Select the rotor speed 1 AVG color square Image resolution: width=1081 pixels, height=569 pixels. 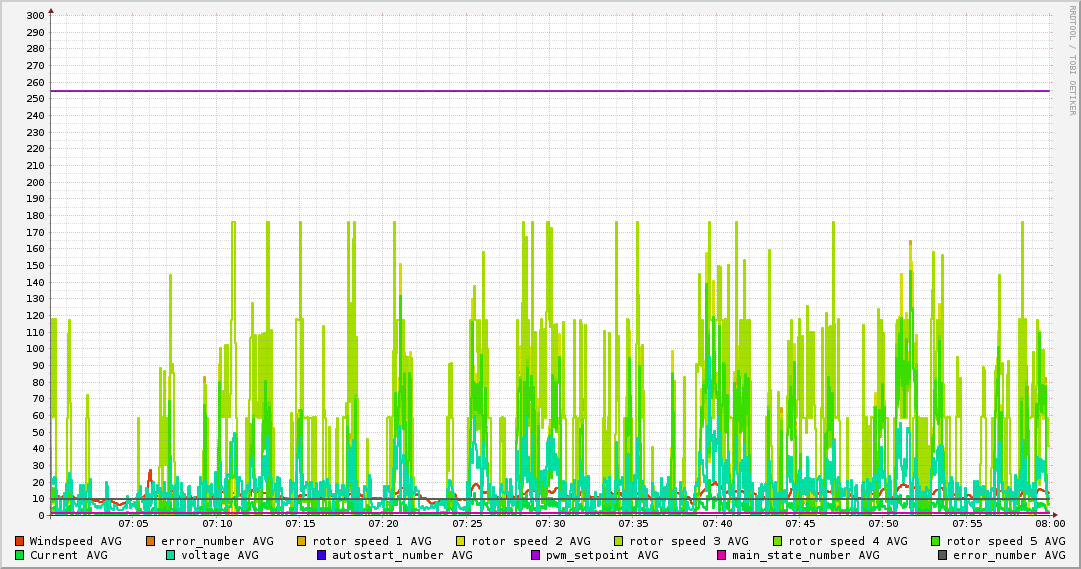point(303,541)
